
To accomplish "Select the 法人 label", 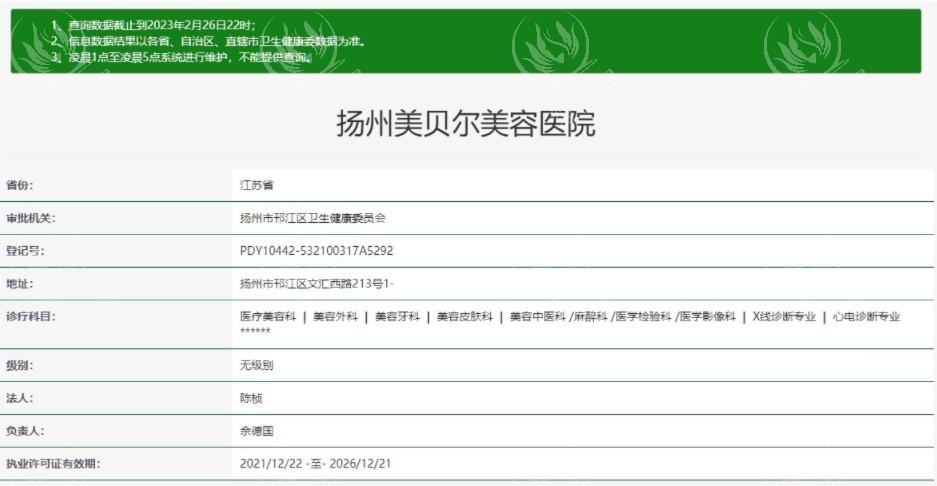I will click(x=20, y=398).
